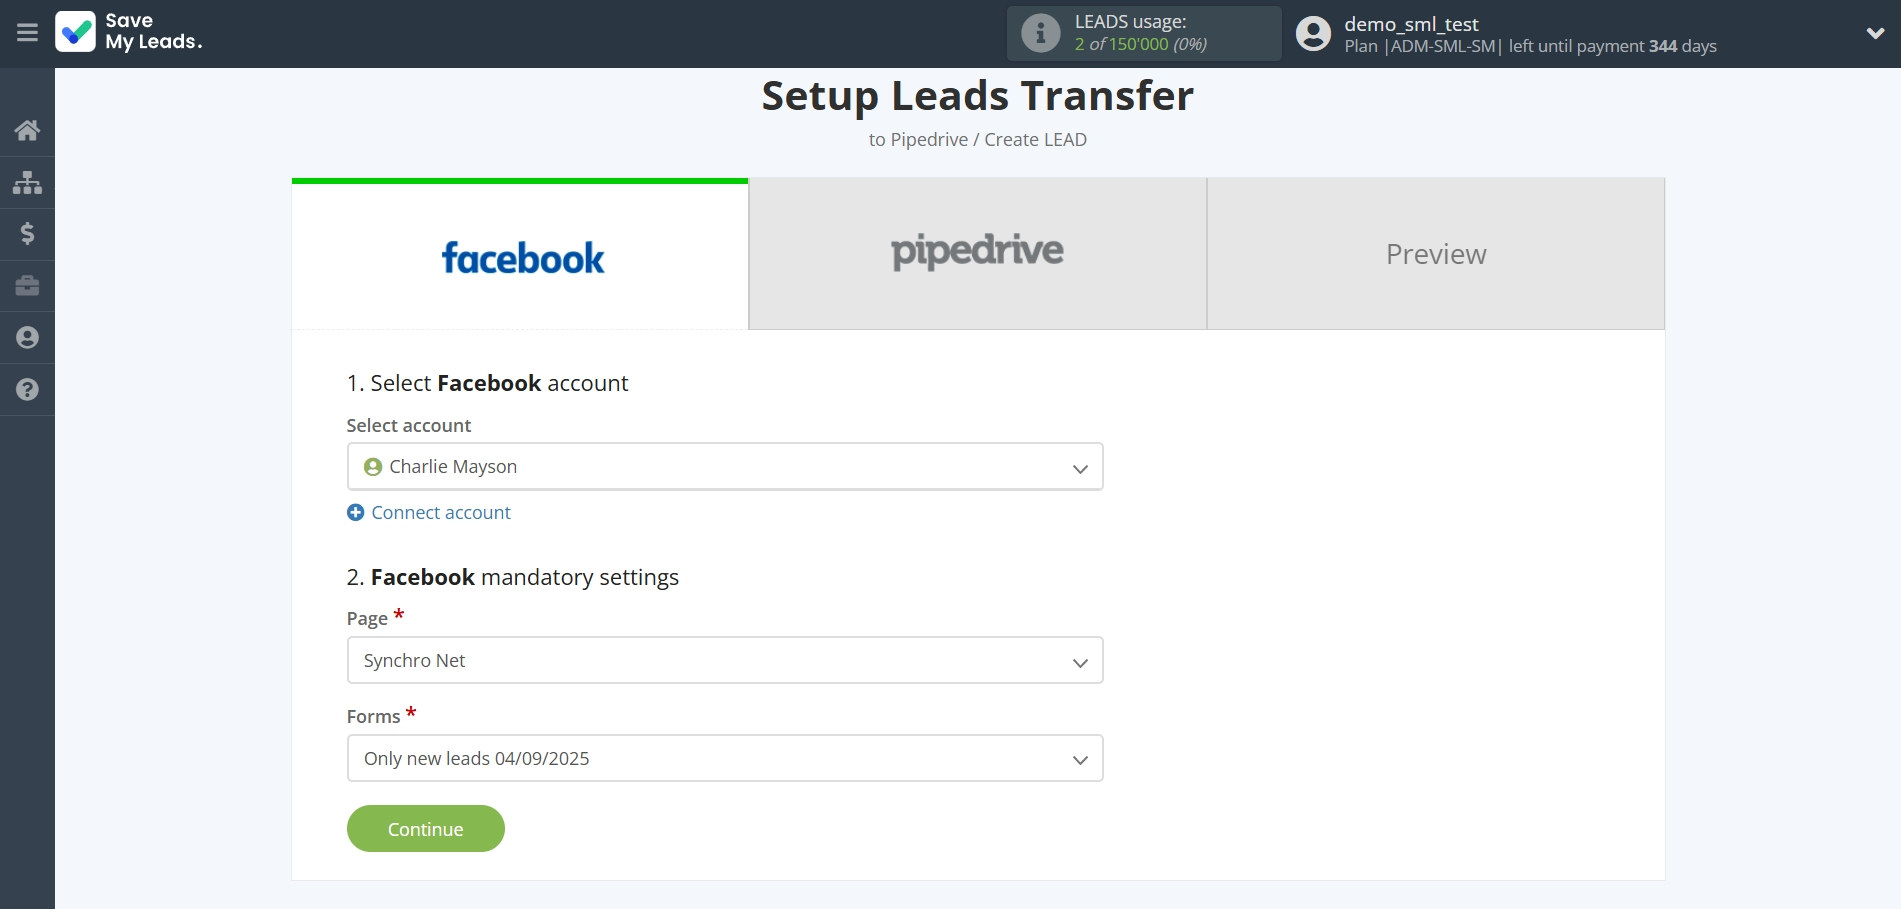1901x909 pixels.
Task: Expand the Forms dropdown
Action: tap(724, 759)
